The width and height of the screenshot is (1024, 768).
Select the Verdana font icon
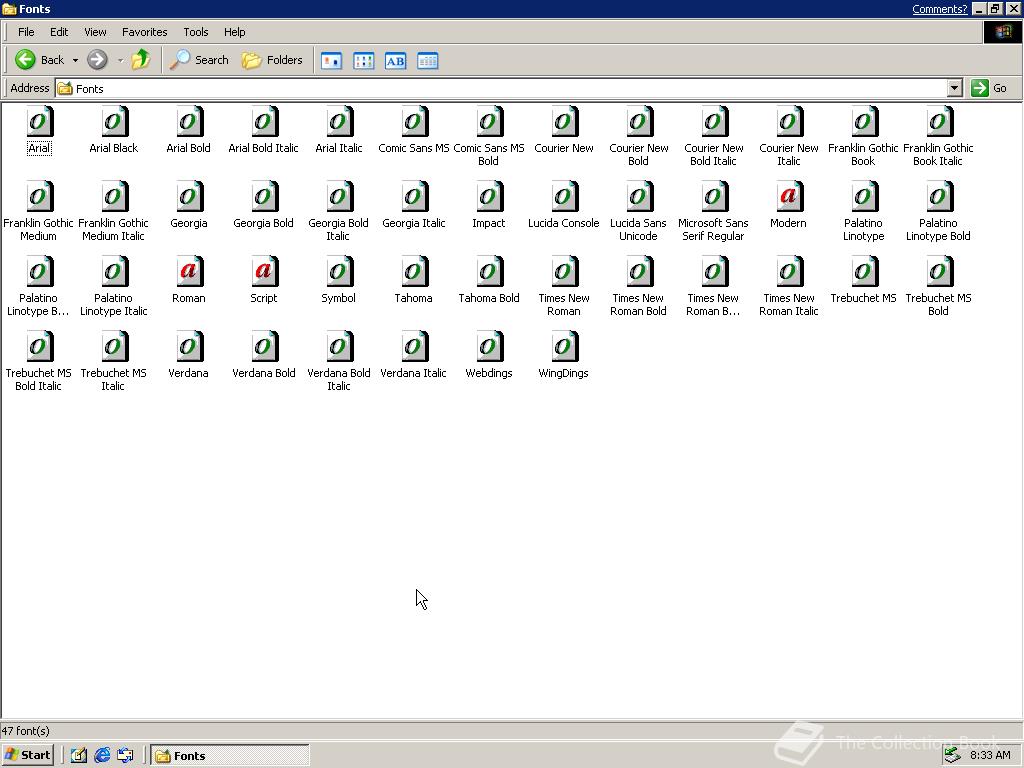pos(189,347)
